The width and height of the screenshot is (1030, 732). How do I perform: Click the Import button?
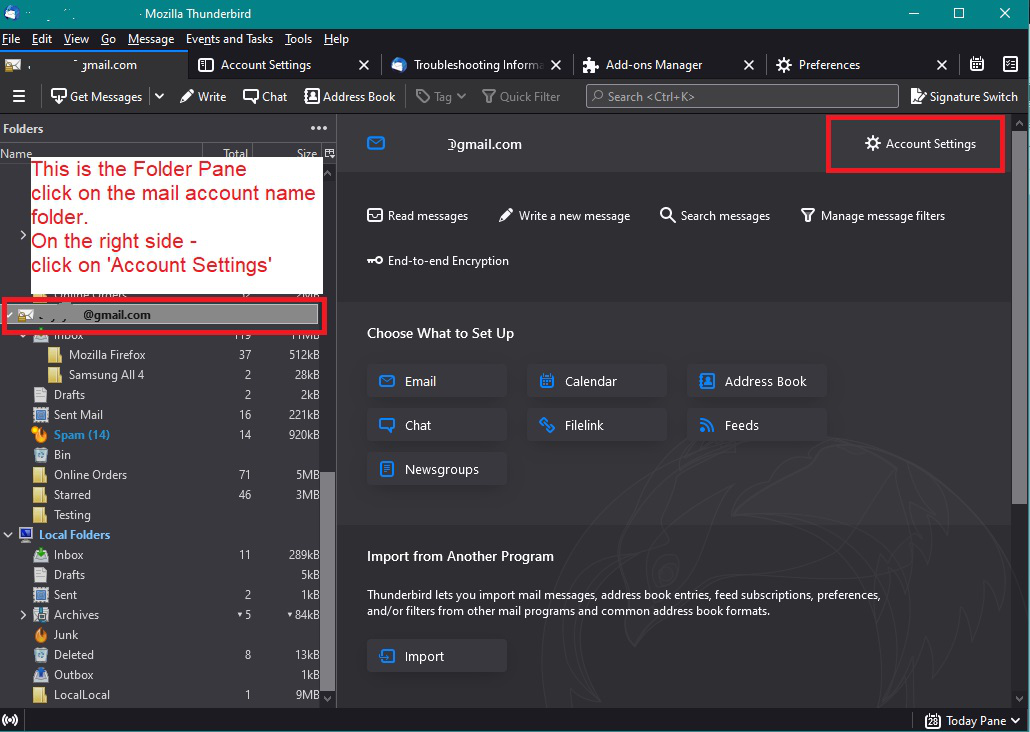click(x=437, y=656)
